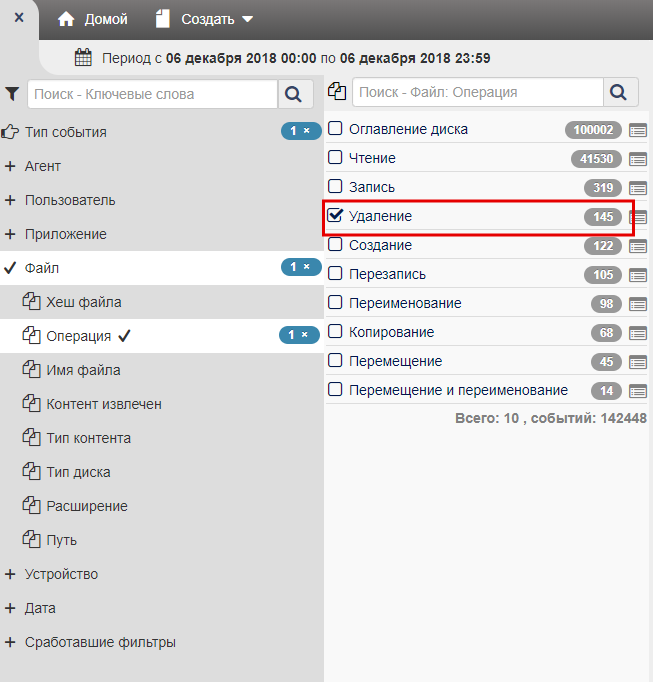Expand the Устройство filter group

[x=10, y=574]
